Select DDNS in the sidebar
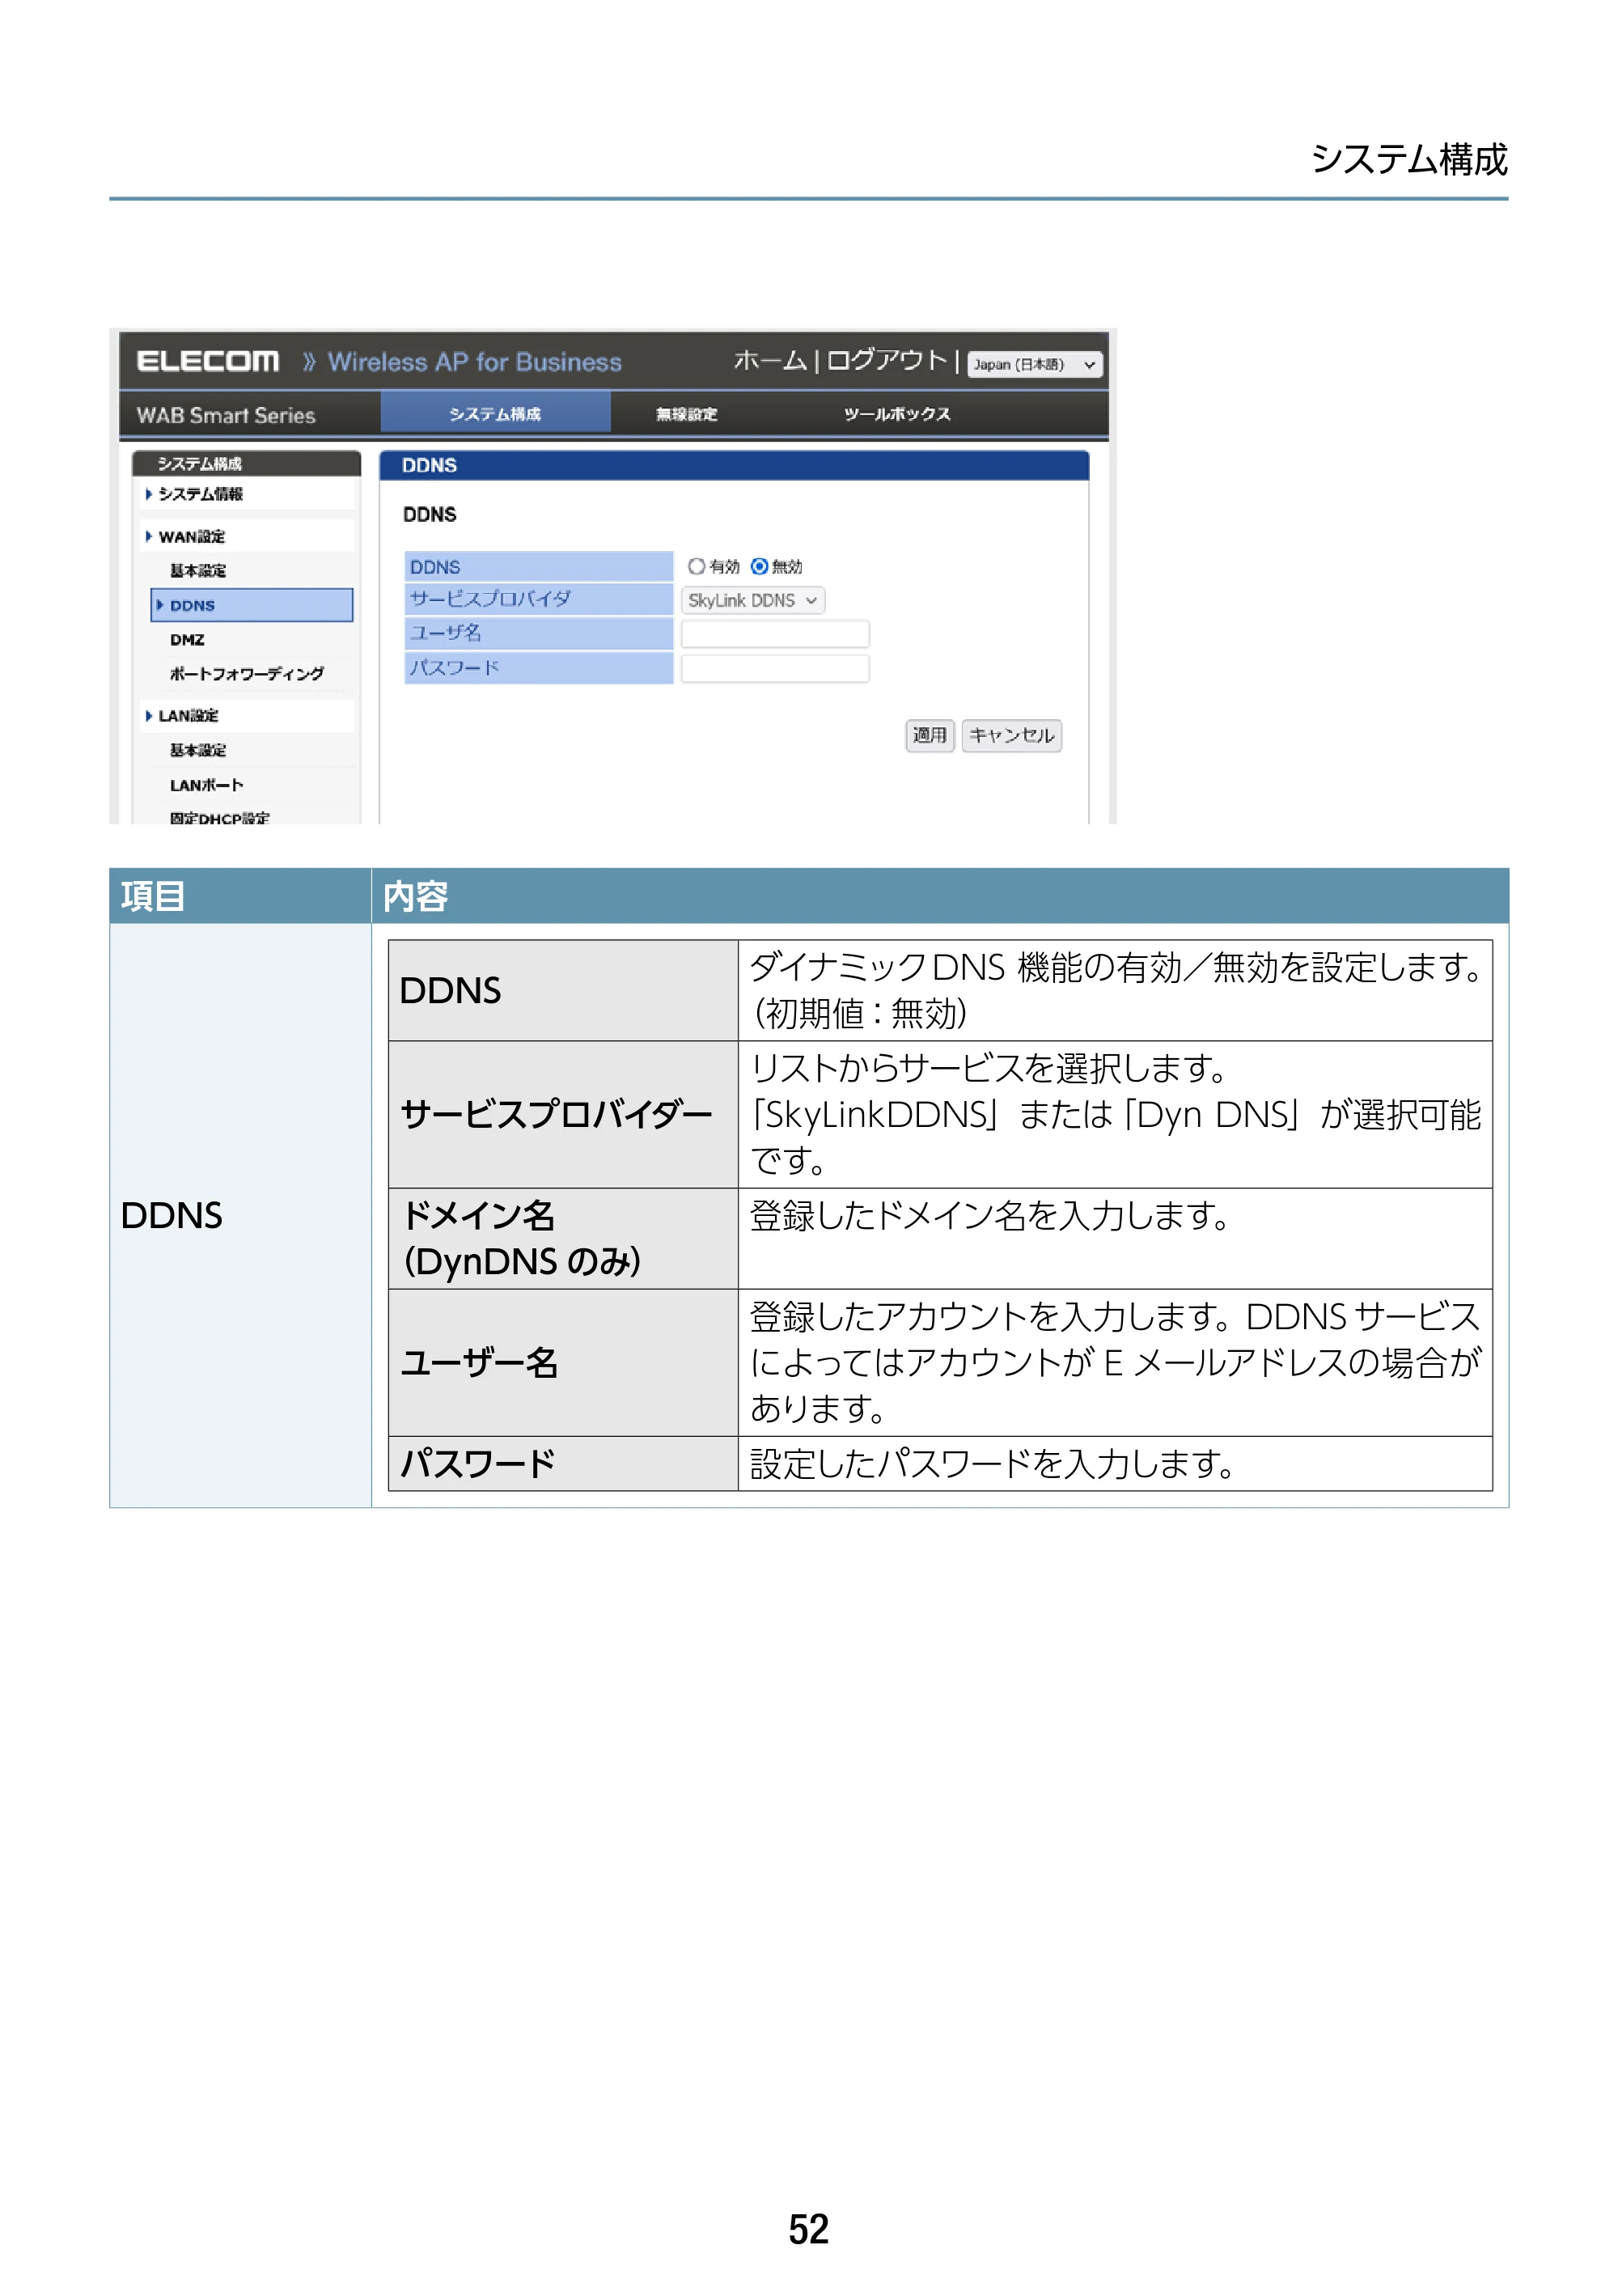 pos(252,605)
